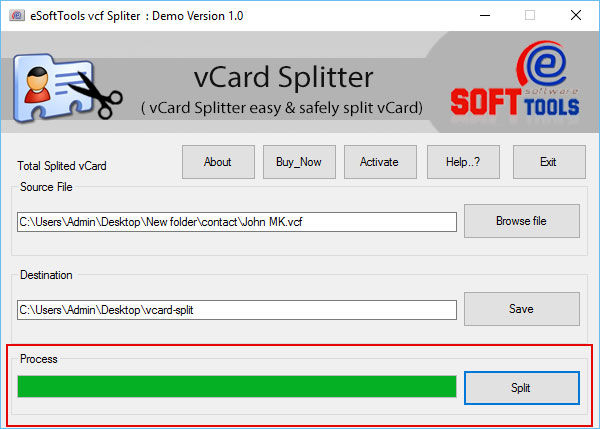Focus the Source File path field
Screen dimensions: 600x429
[x=237, y=222]
